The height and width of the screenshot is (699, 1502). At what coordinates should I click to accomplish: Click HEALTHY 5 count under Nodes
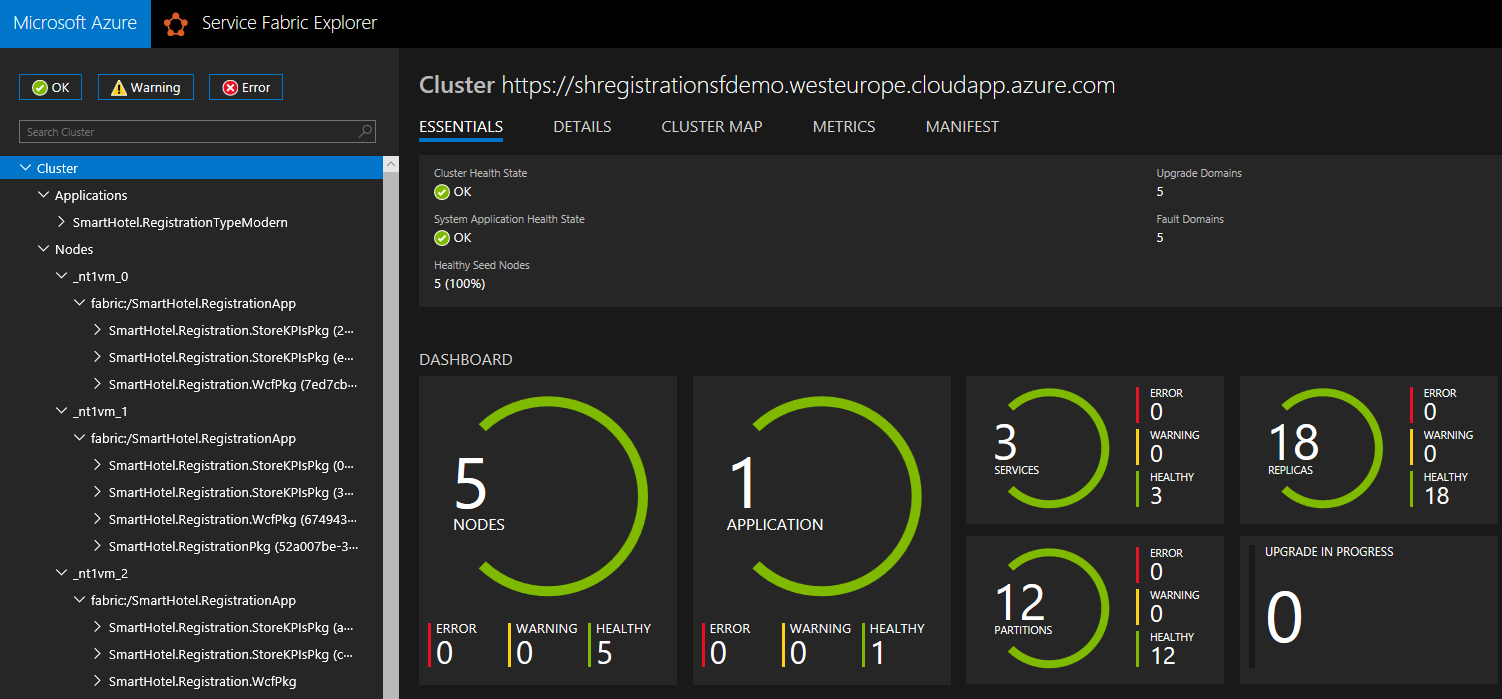[622, 644]
